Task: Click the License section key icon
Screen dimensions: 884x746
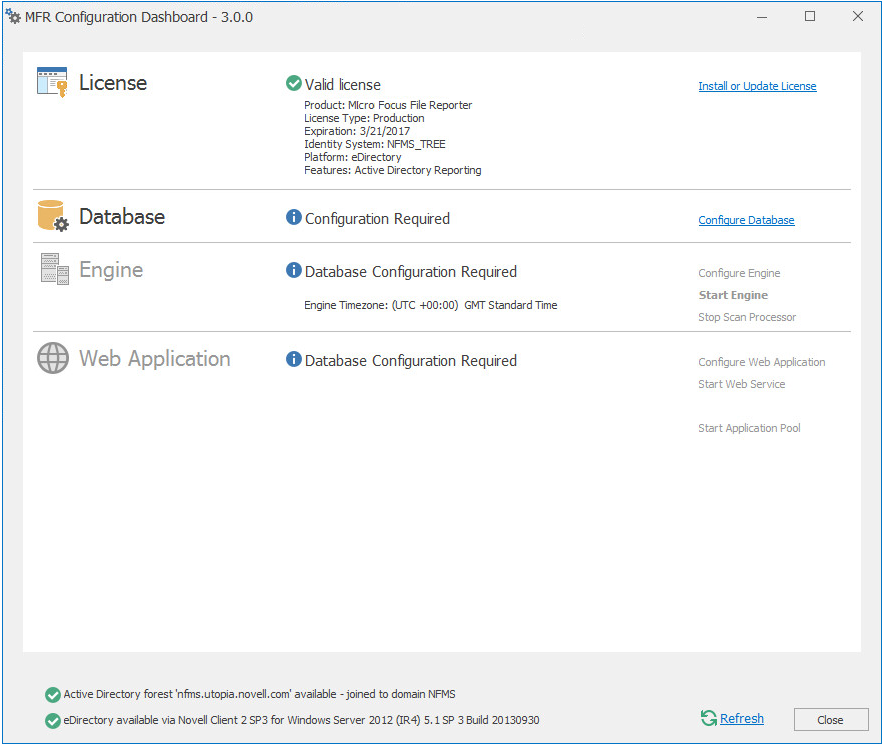Action: coord(52,82)
